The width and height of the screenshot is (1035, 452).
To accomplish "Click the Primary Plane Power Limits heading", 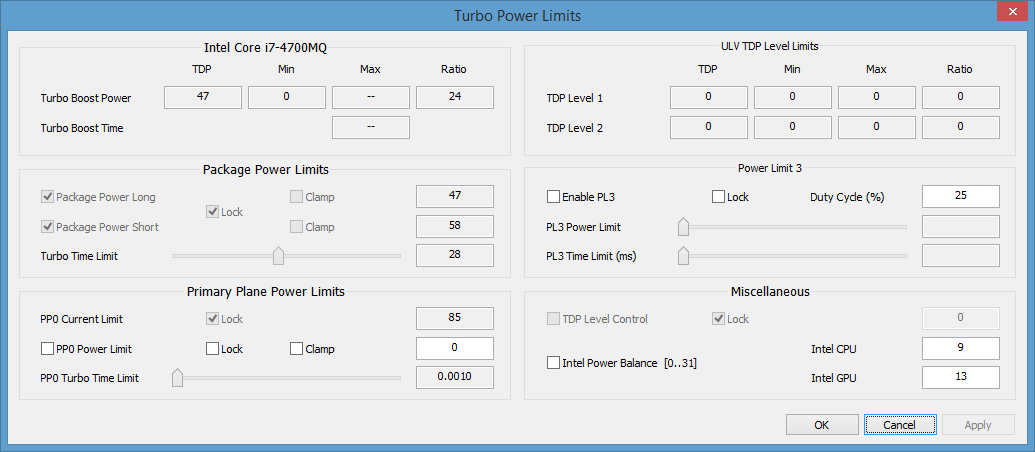I will tap(266, 291).
